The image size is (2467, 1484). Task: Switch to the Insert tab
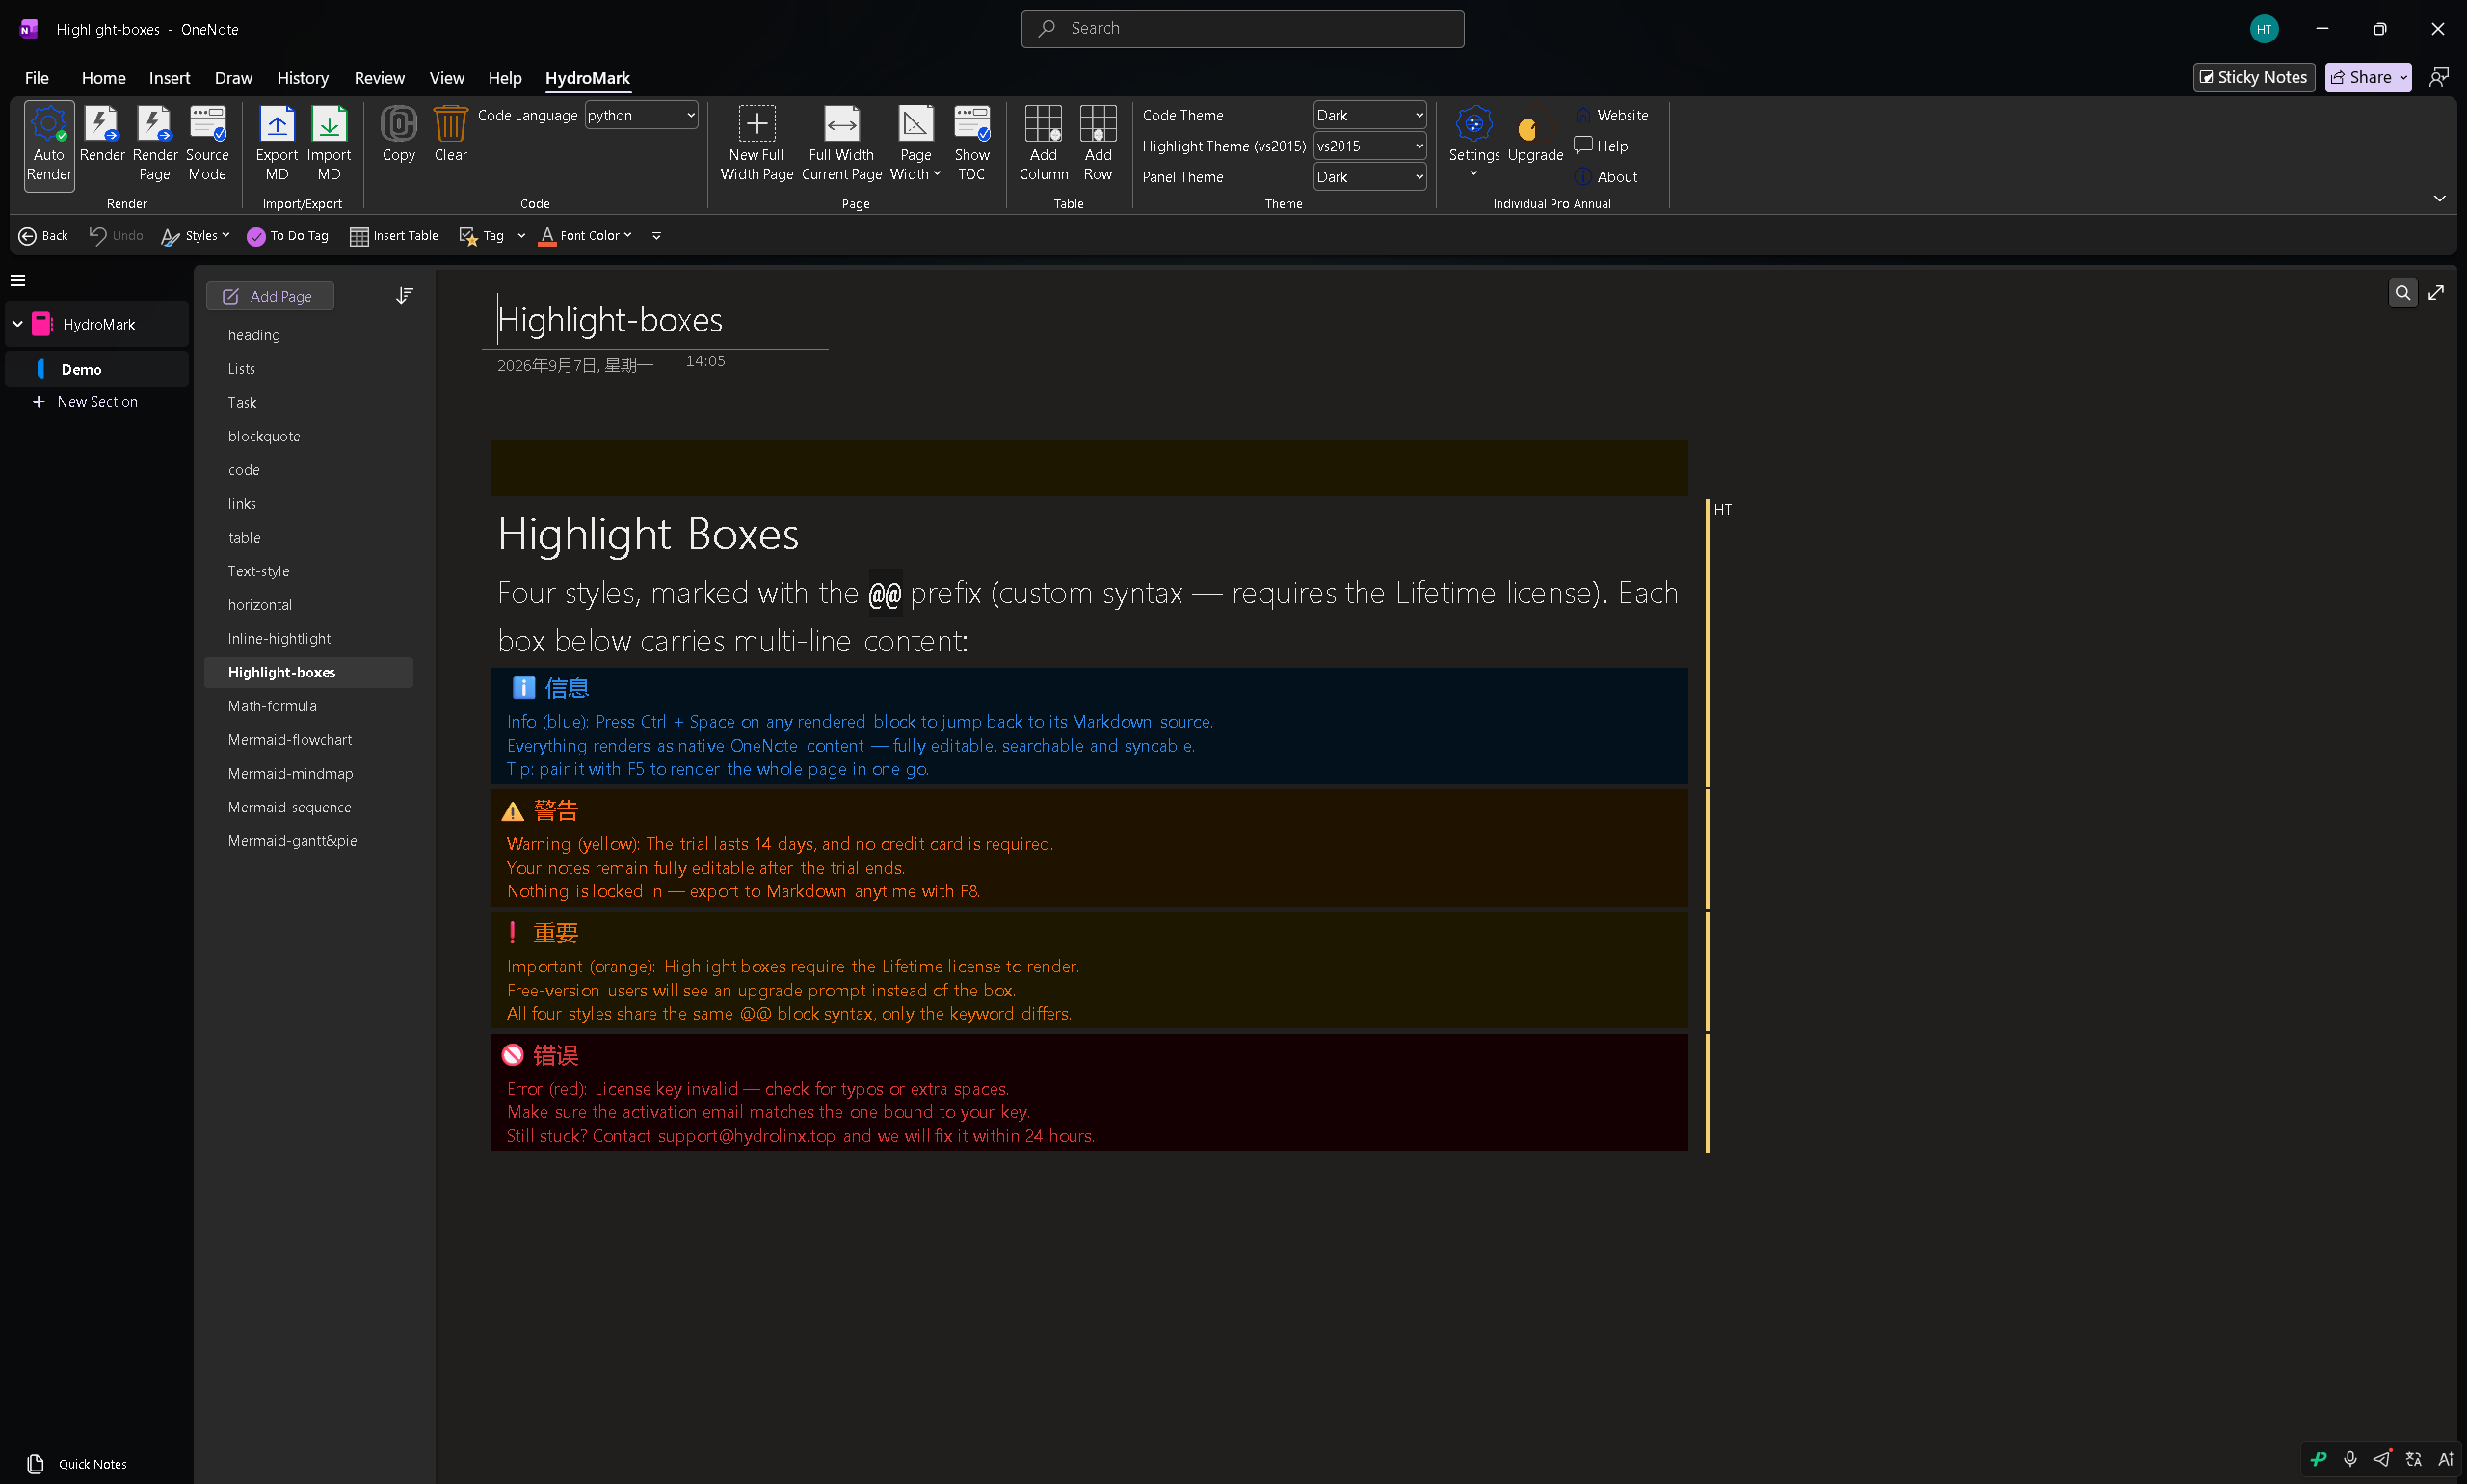point(169,78)
